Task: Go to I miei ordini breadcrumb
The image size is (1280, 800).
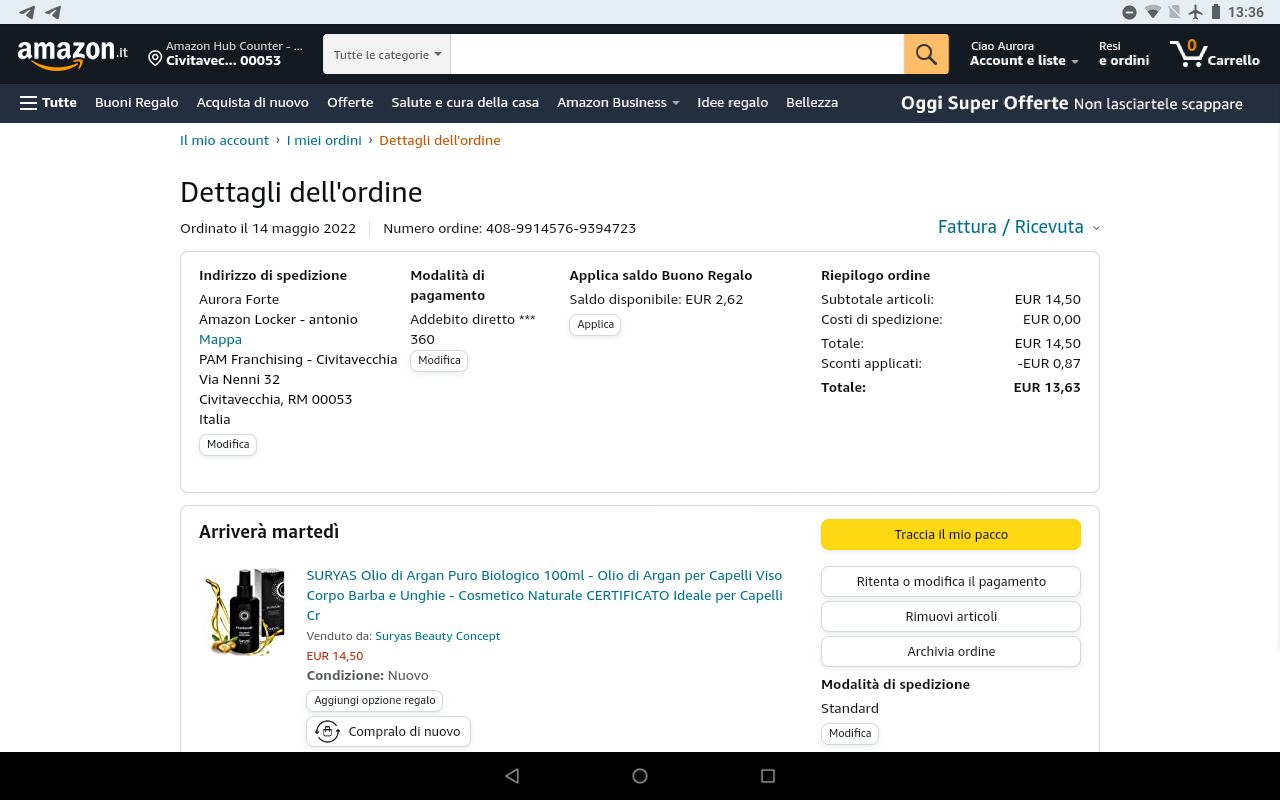Action: [324, 140]
